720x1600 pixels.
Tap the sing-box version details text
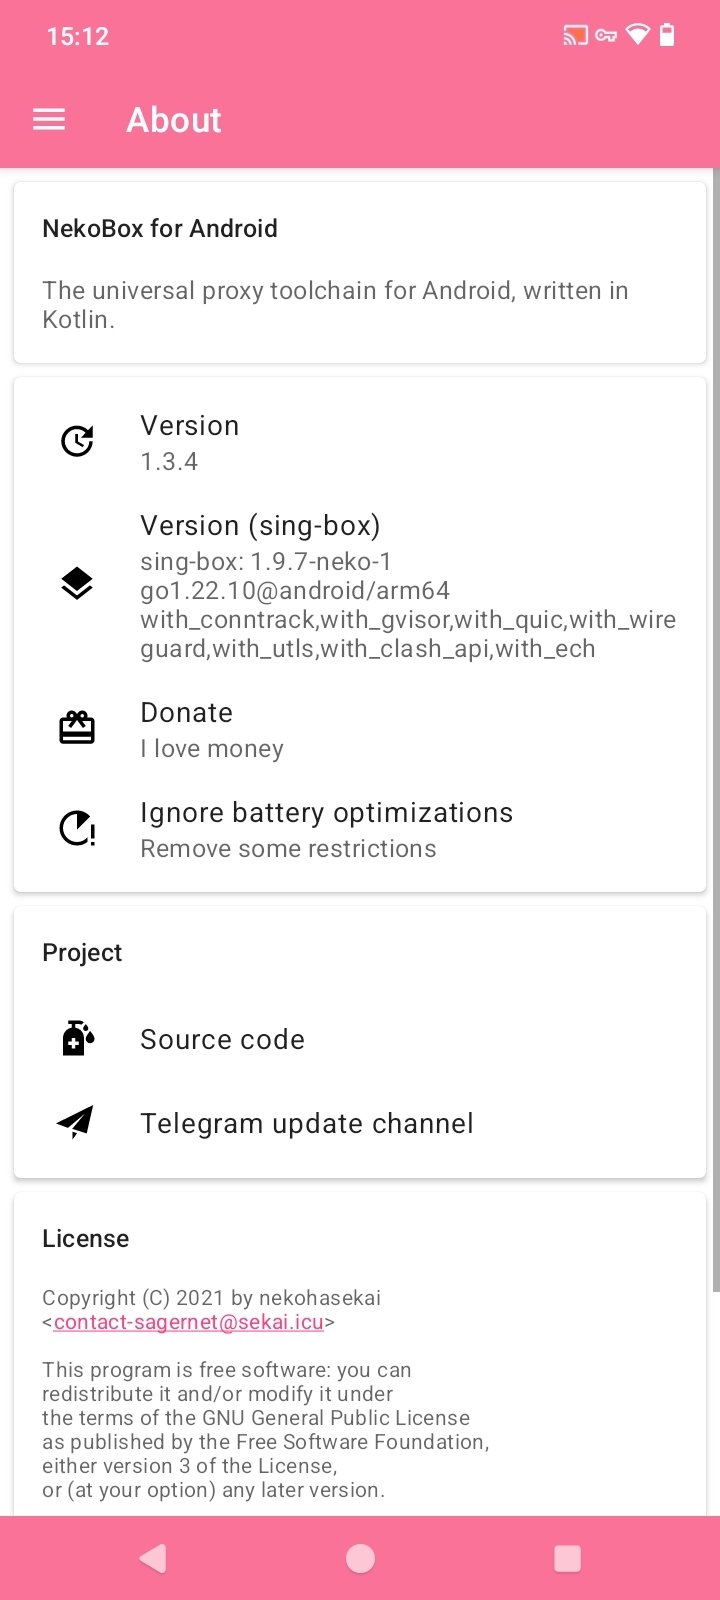[x=408, y=605]
